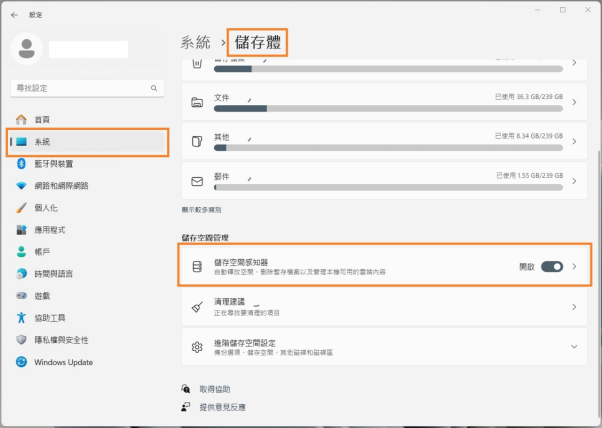The width and height of the screenshot is (602, 428).
Task: Select 協助工具 label in sidebar
Action: click(50, 318)
